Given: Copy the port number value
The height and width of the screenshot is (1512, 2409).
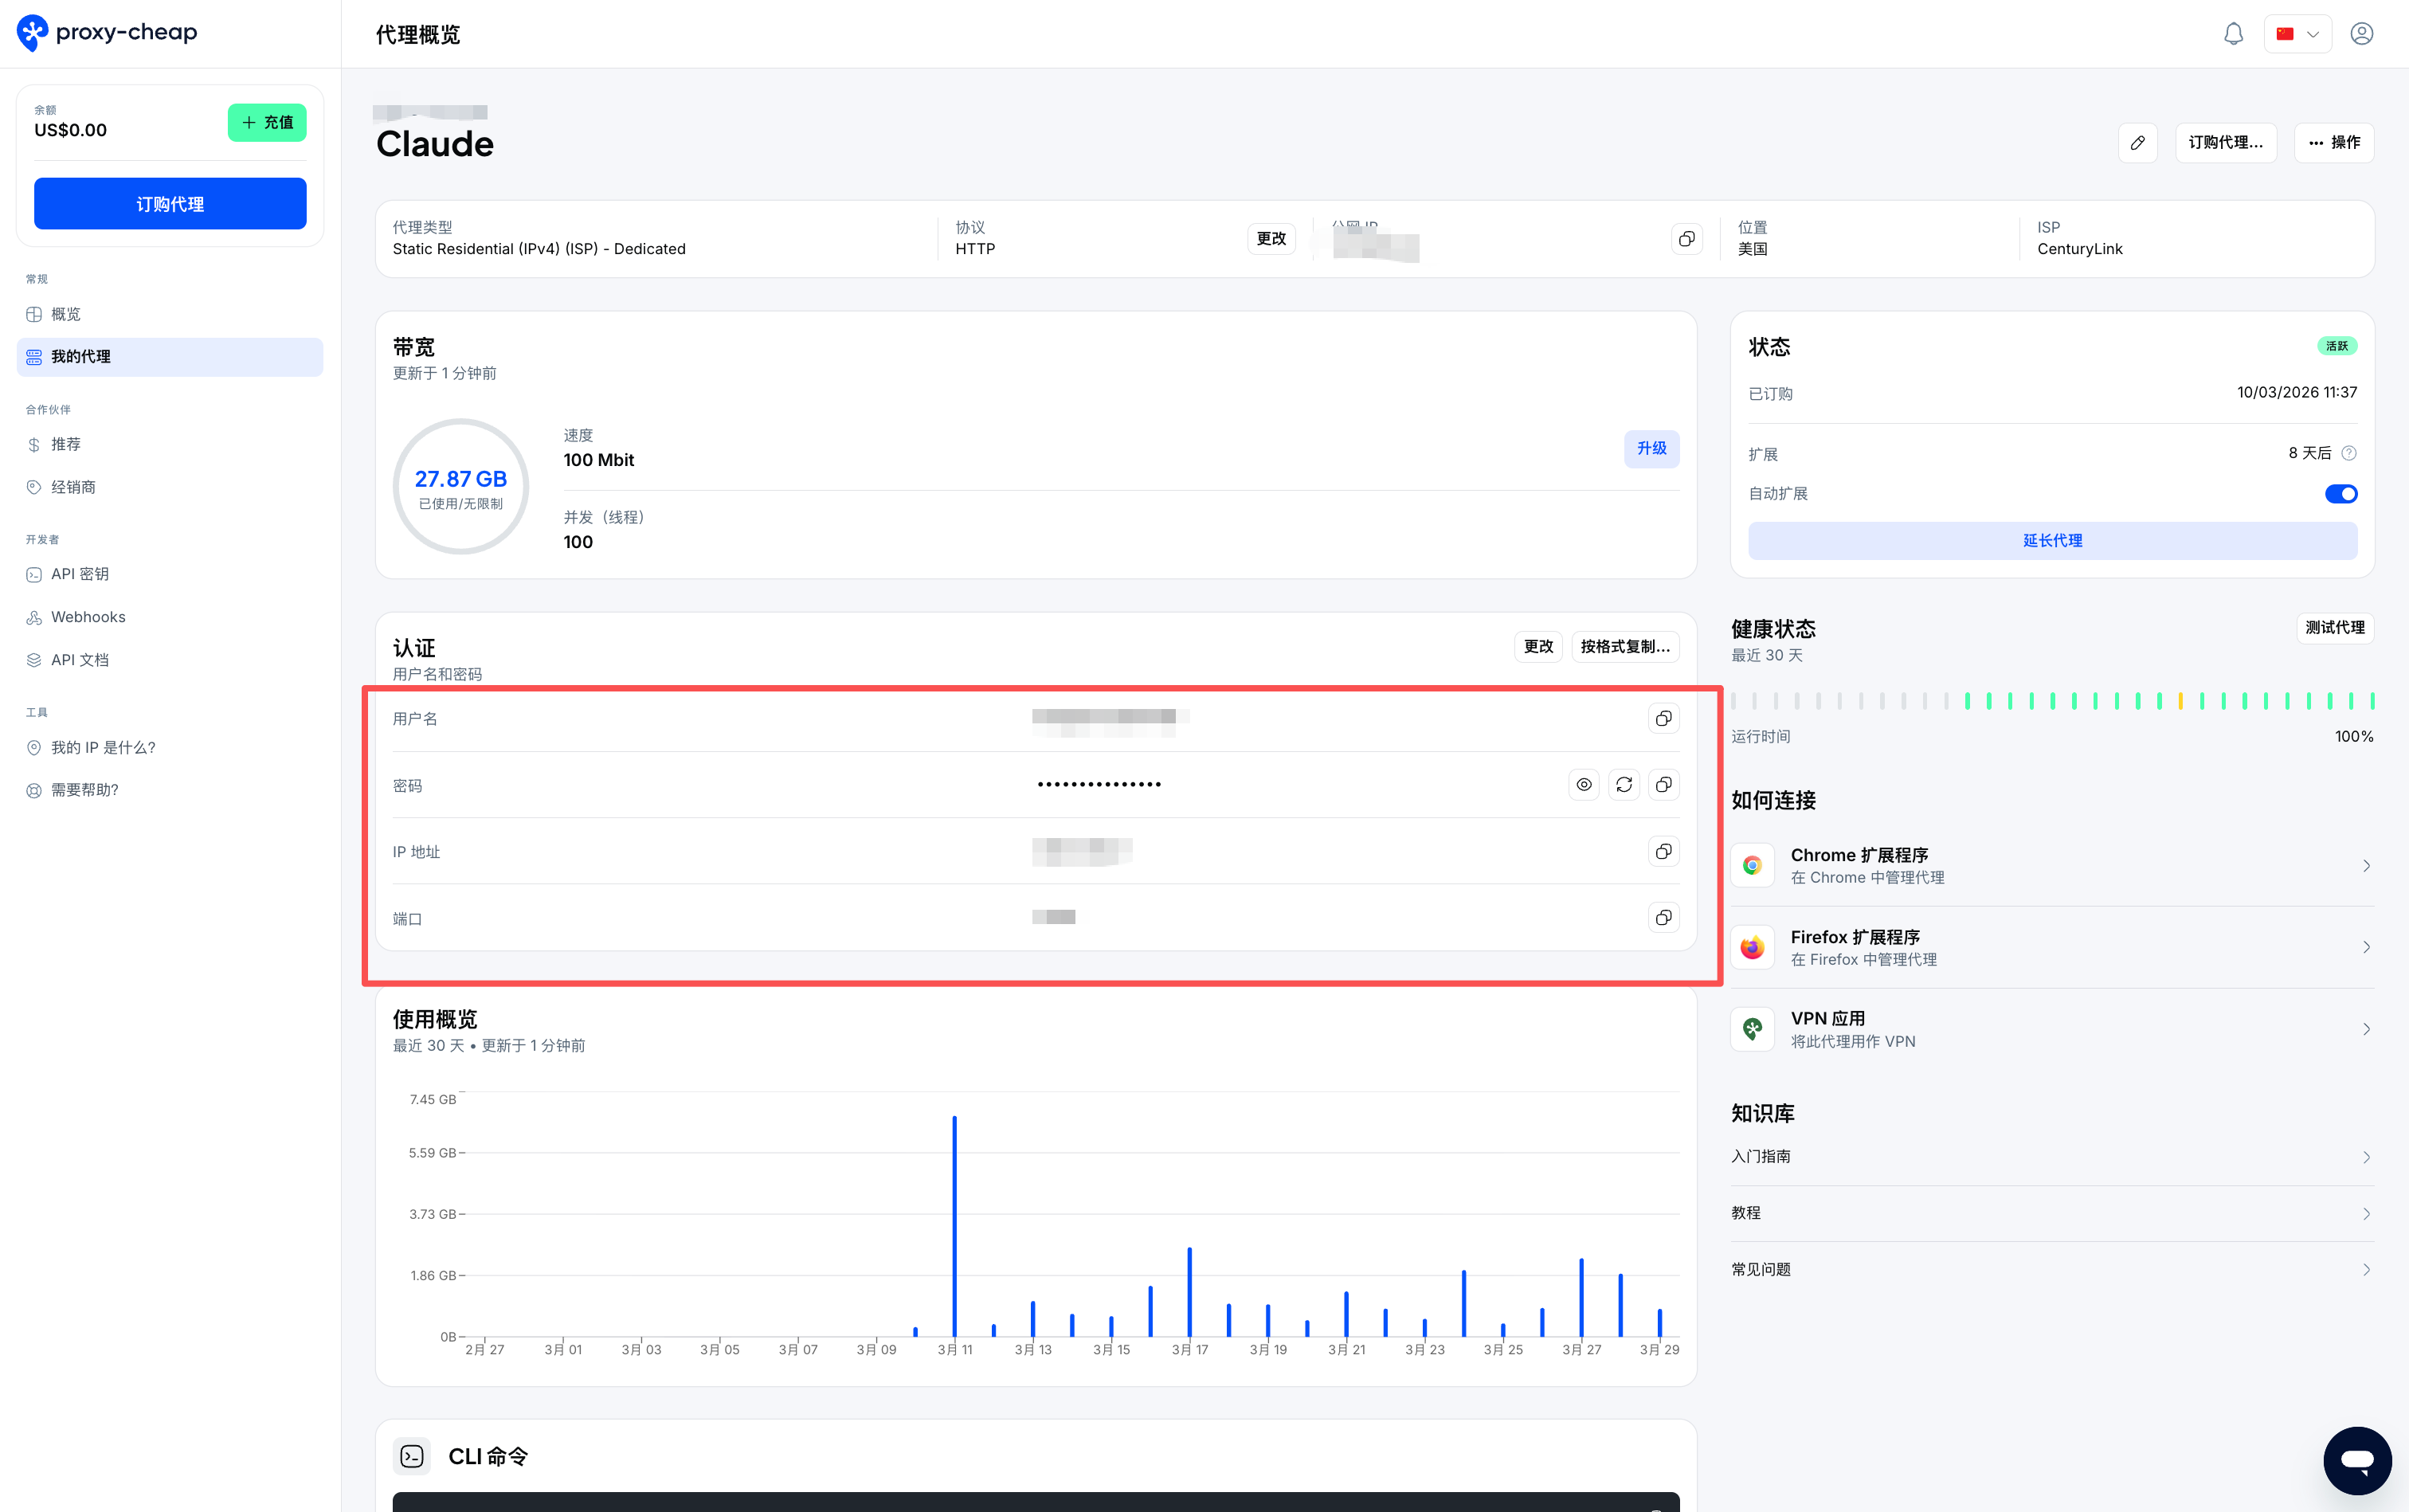Looking at the screenshot, I should click(x=1663, y=918).
